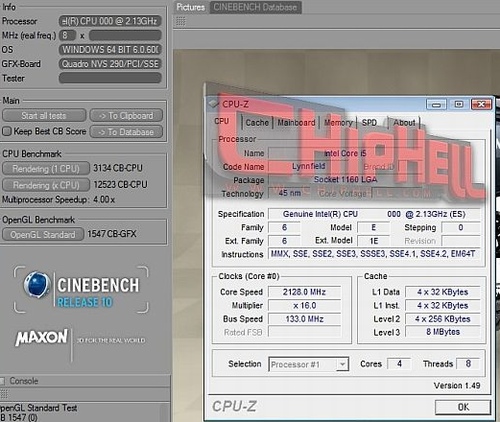500x422 pixels.
Task: Enable Keep Best CB Score checkbox
Action: tap(7, 131)
